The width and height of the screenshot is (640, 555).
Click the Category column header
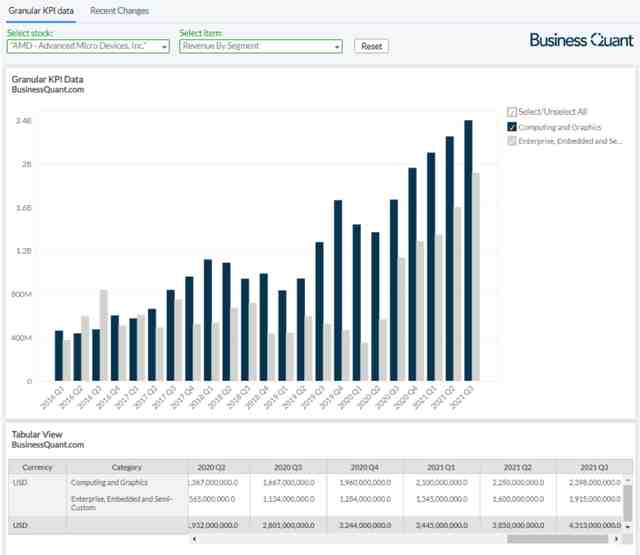(x=127, y=467)
